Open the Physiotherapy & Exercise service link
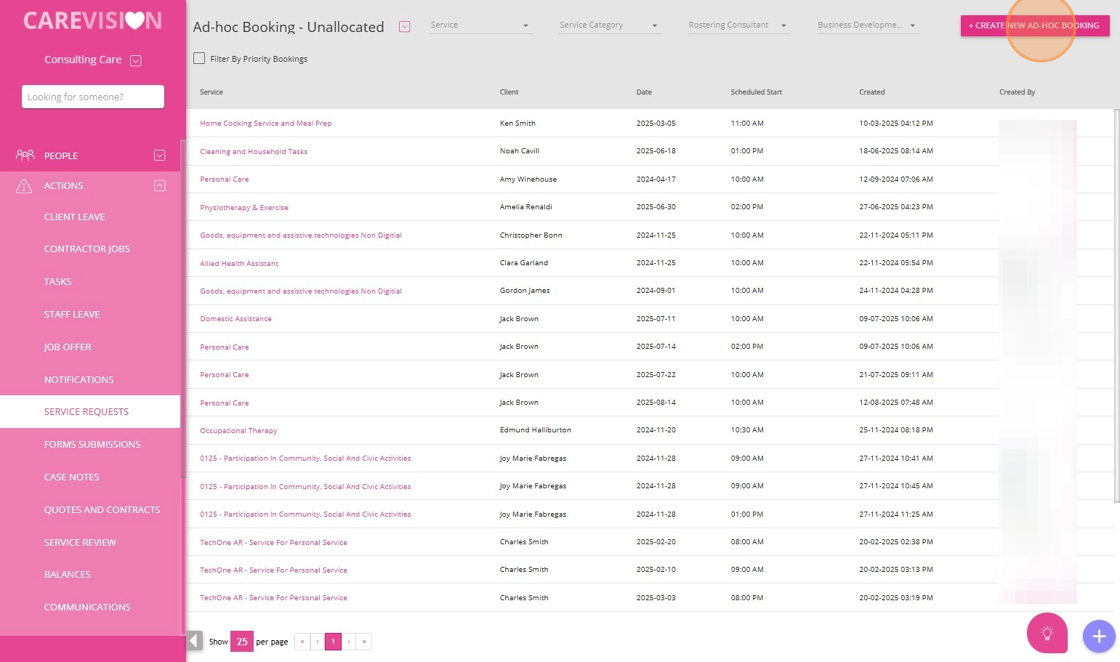The image size is (1120, 662). click(x=244, y=207)
